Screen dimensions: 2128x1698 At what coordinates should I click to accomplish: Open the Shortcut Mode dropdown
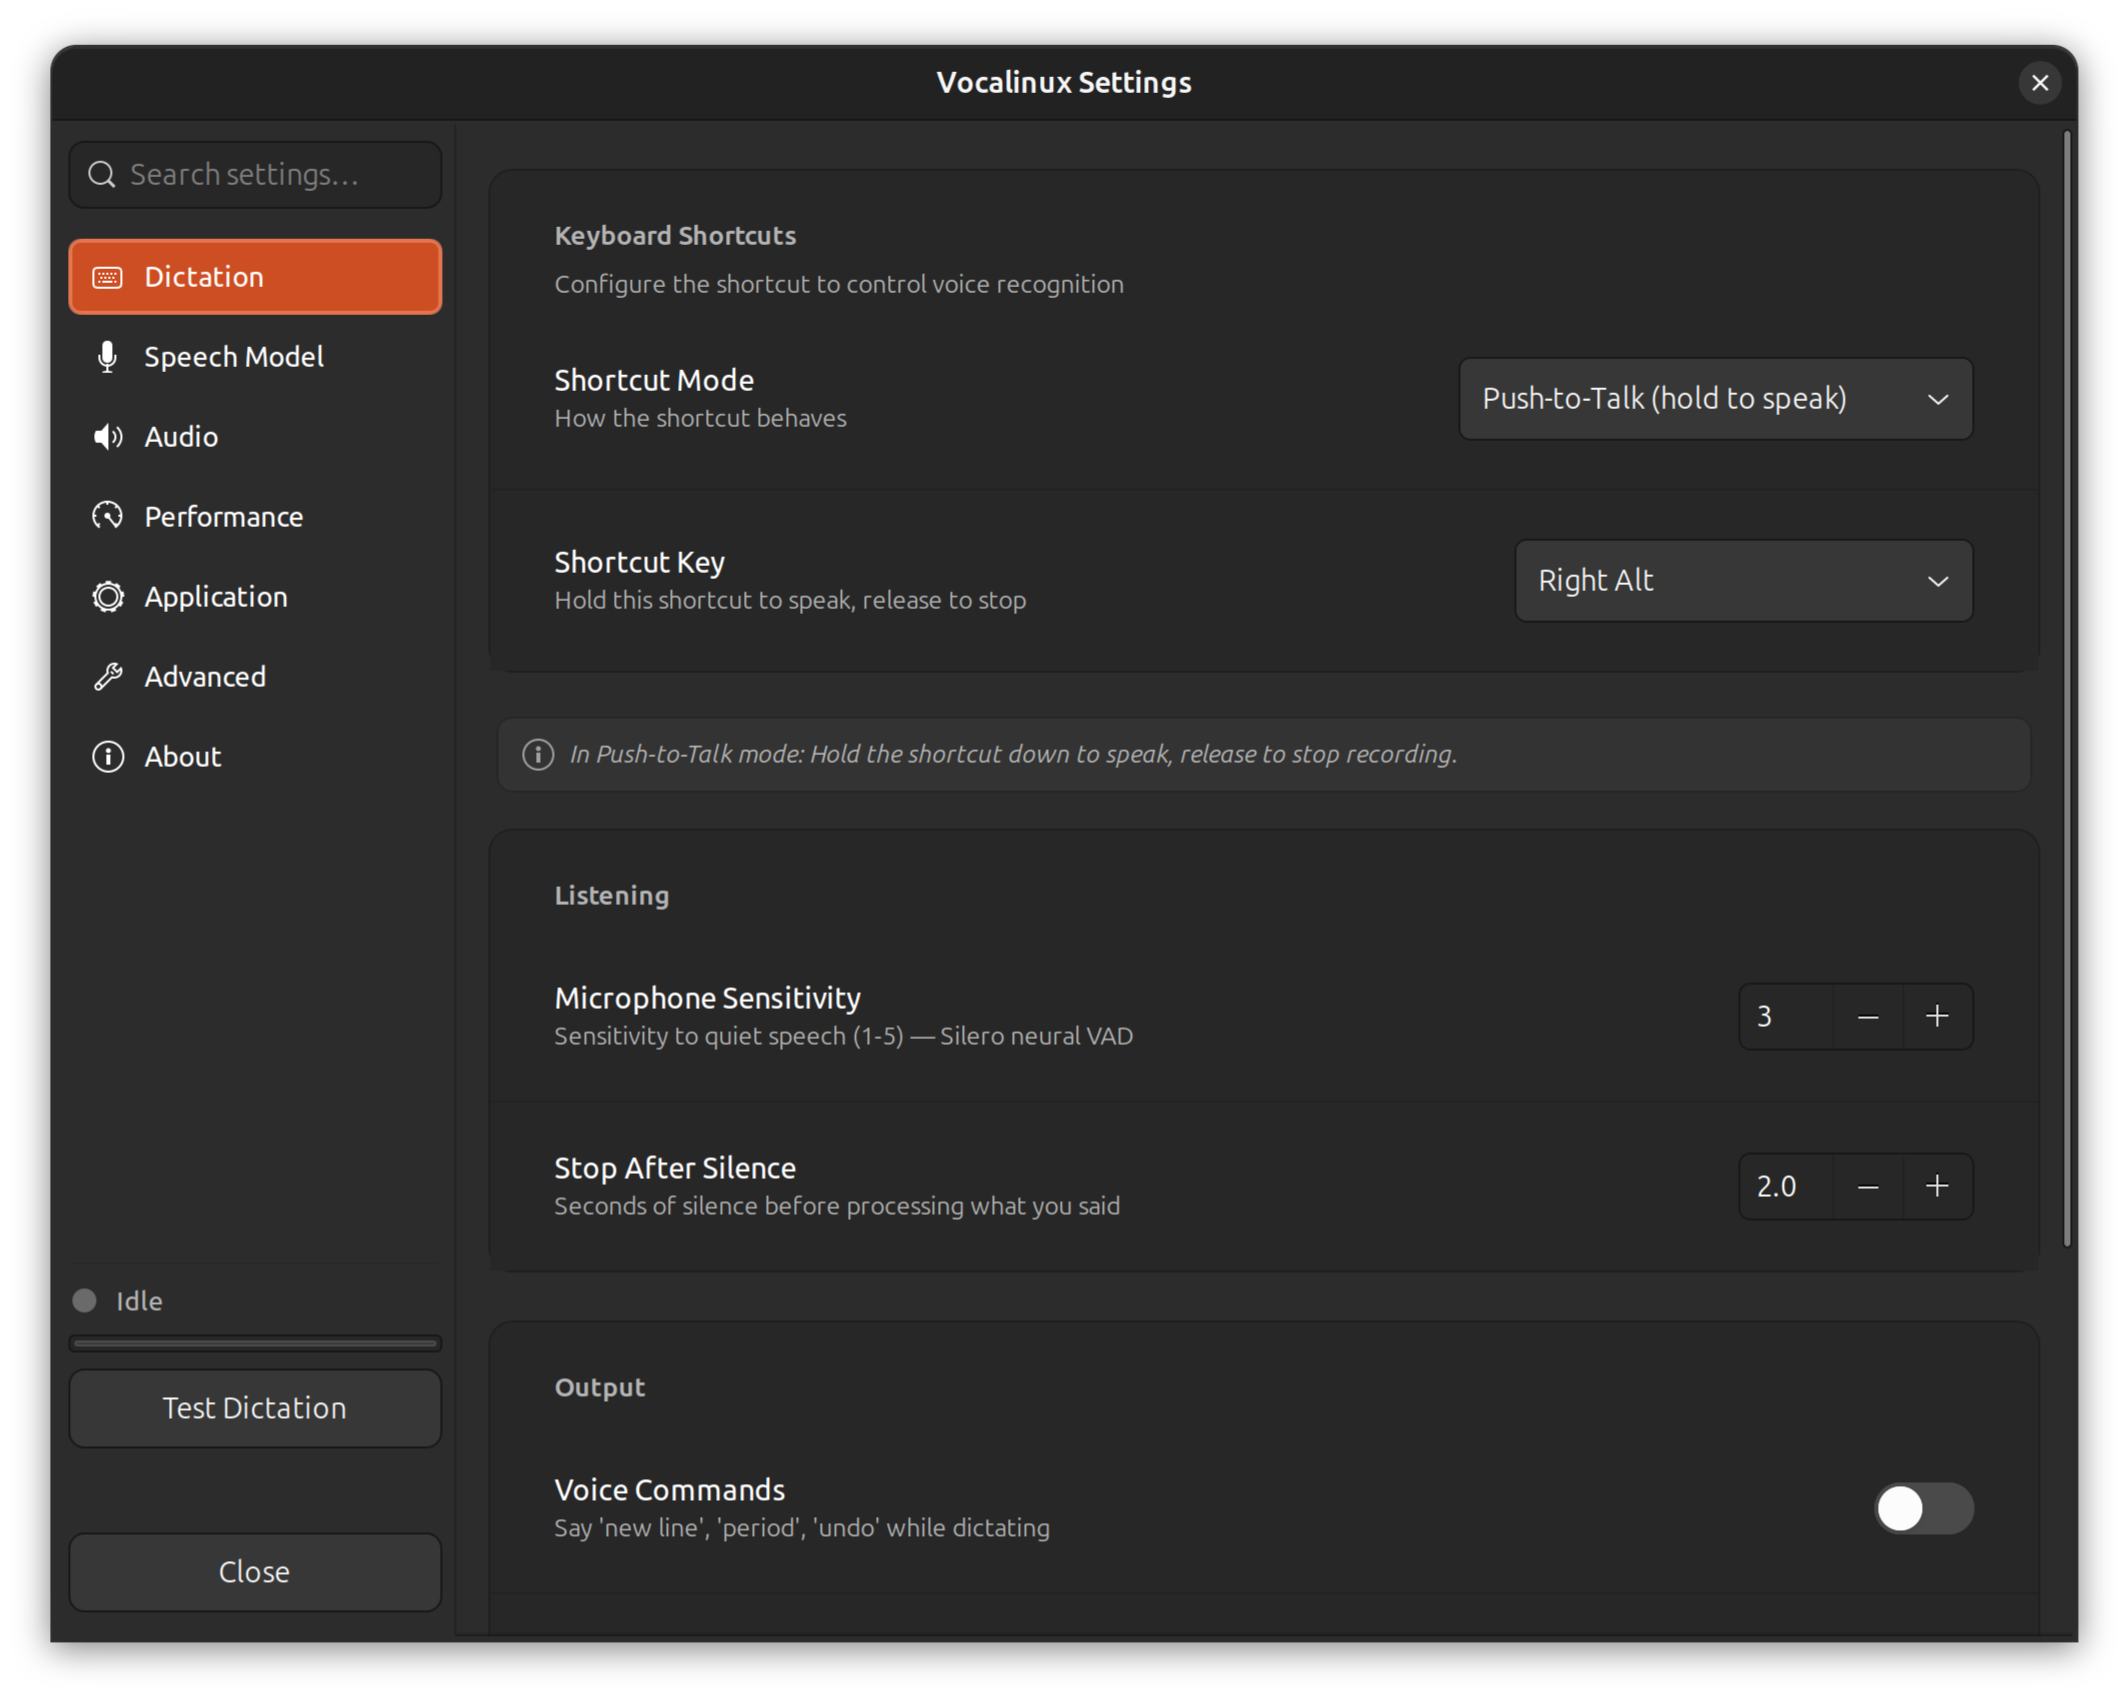click(1715, 399)
